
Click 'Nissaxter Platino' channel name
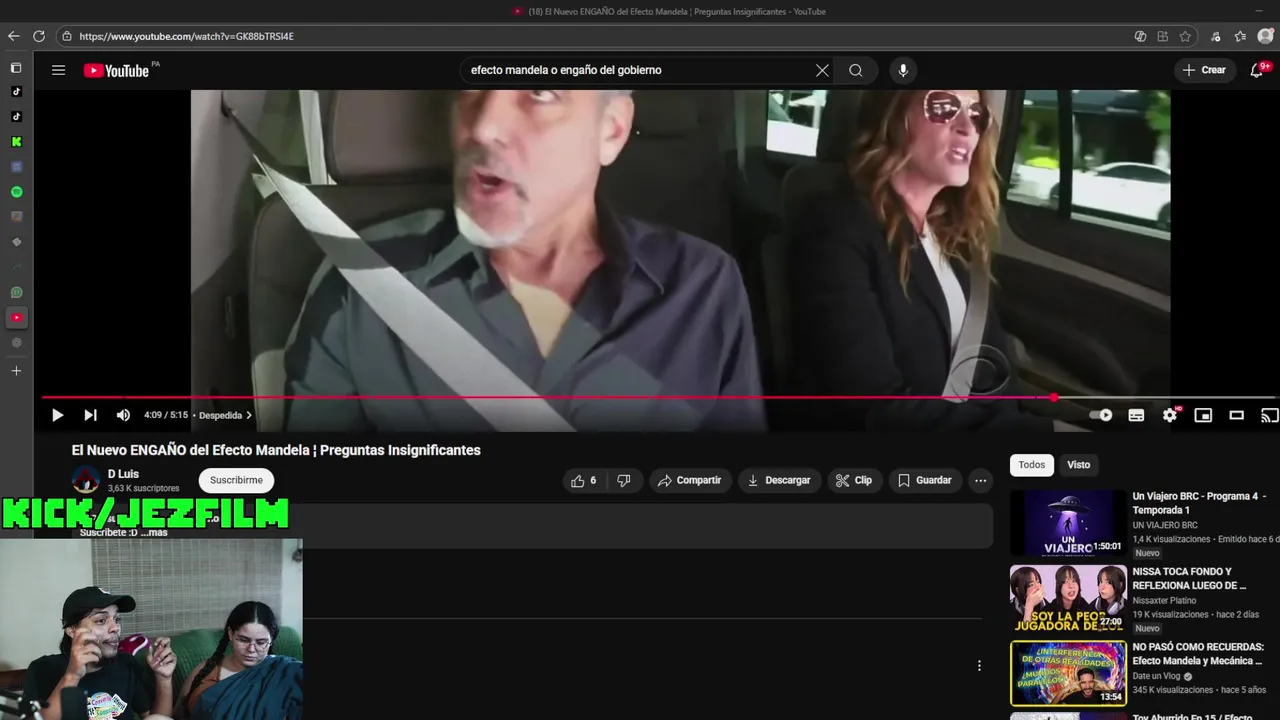(x=1164, y=601)
